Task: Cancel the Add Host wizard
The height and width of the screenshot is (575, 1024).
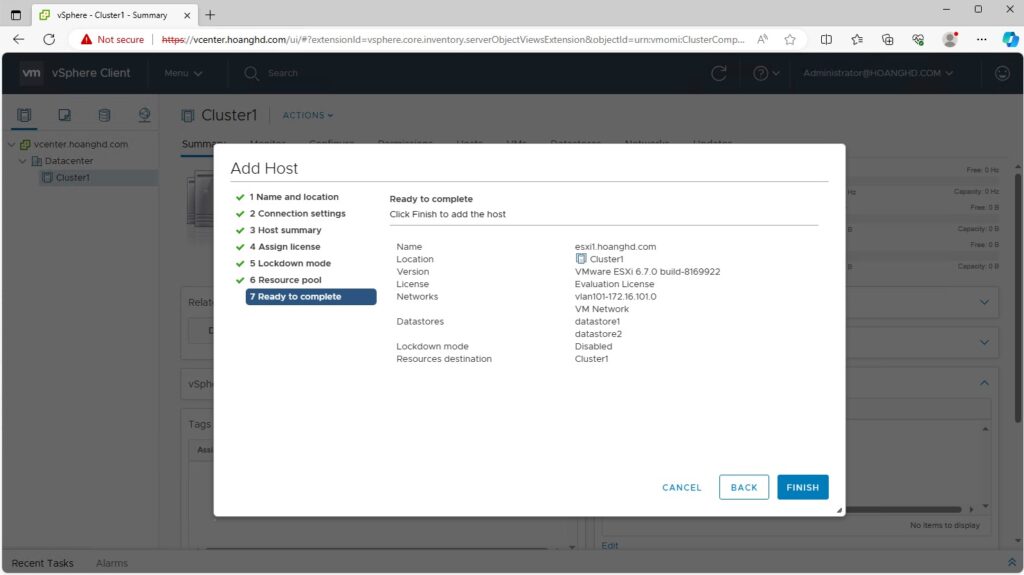Action: click(x=681, y=487)
